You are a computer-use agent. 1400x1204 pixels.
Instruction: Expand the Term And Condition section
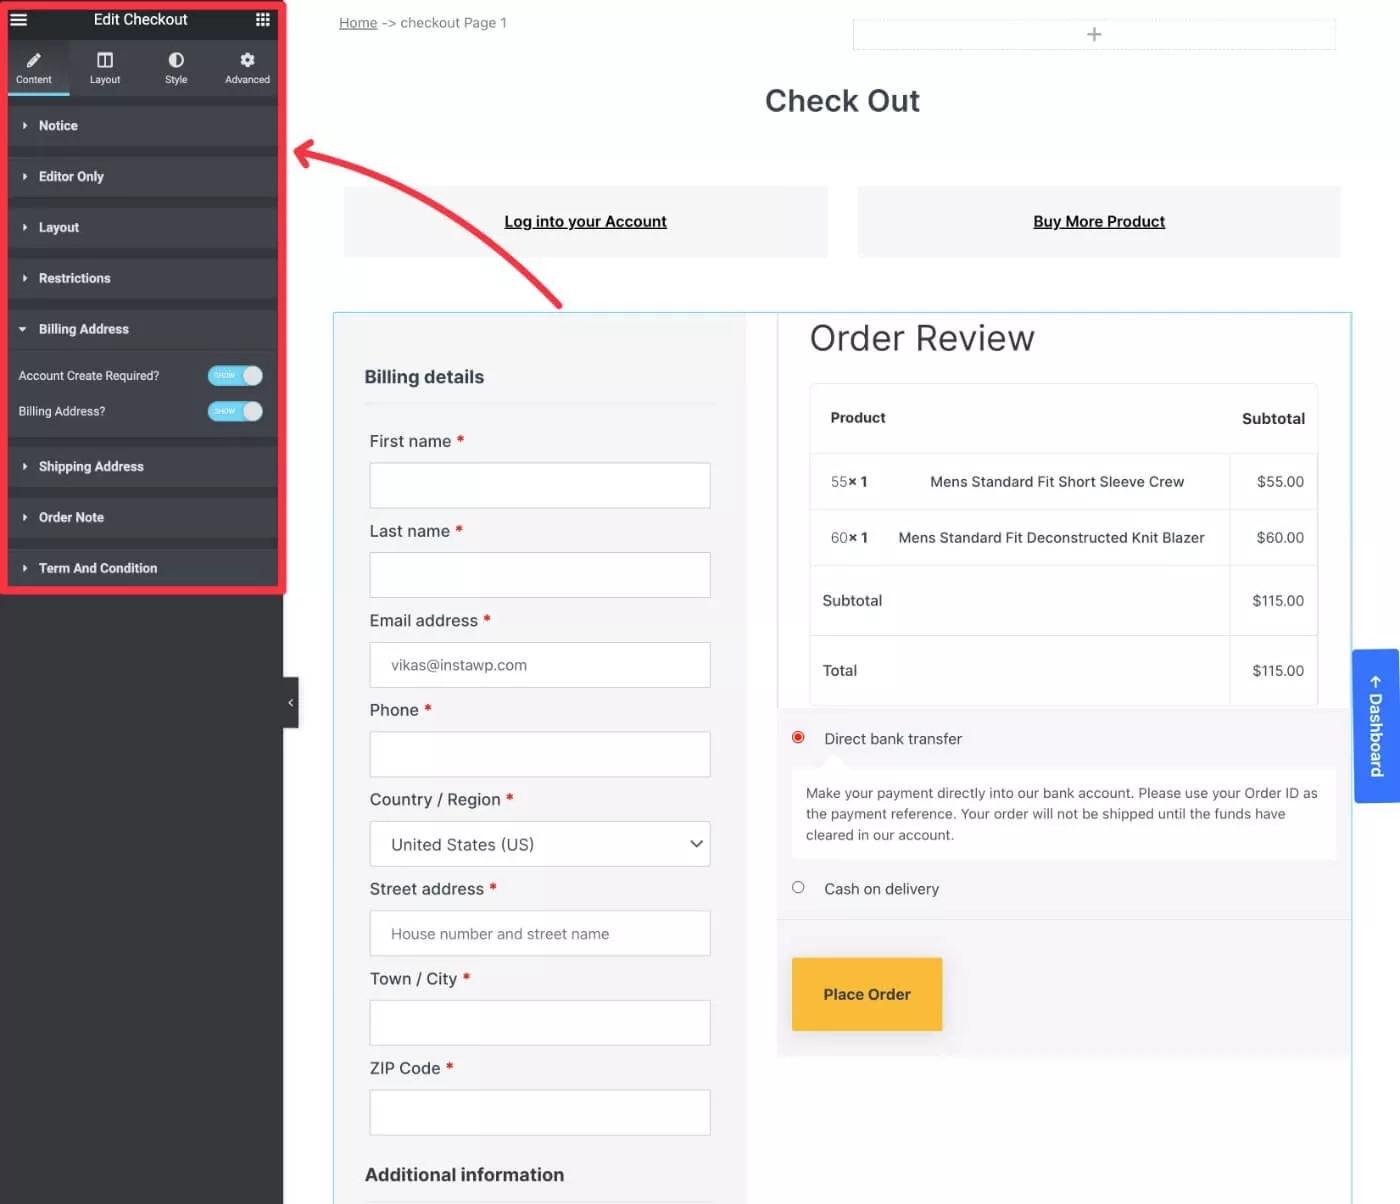(x=143, y=568)
